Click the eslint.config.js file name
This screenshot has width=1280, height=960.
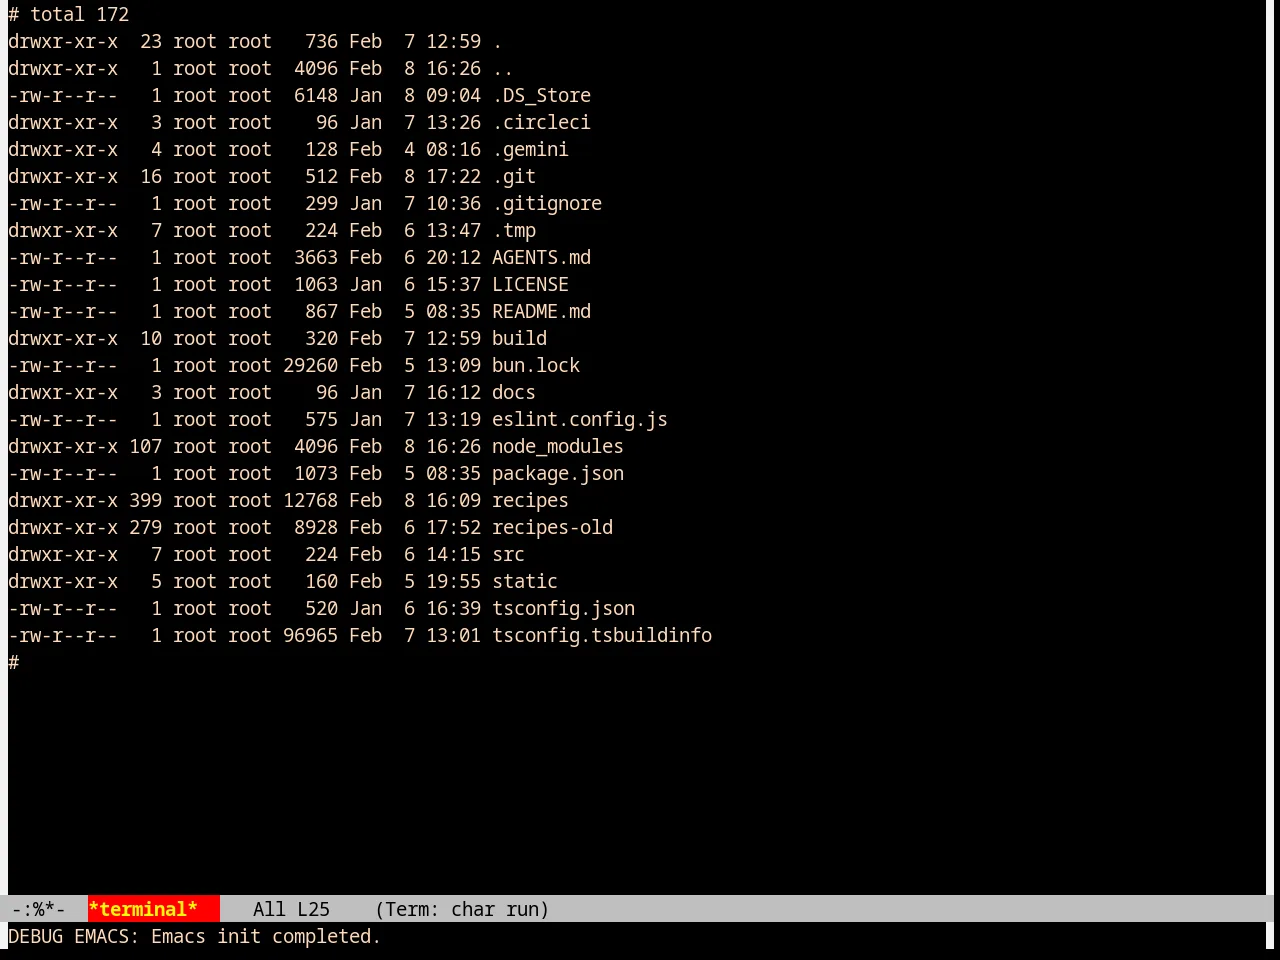point(580,419)
